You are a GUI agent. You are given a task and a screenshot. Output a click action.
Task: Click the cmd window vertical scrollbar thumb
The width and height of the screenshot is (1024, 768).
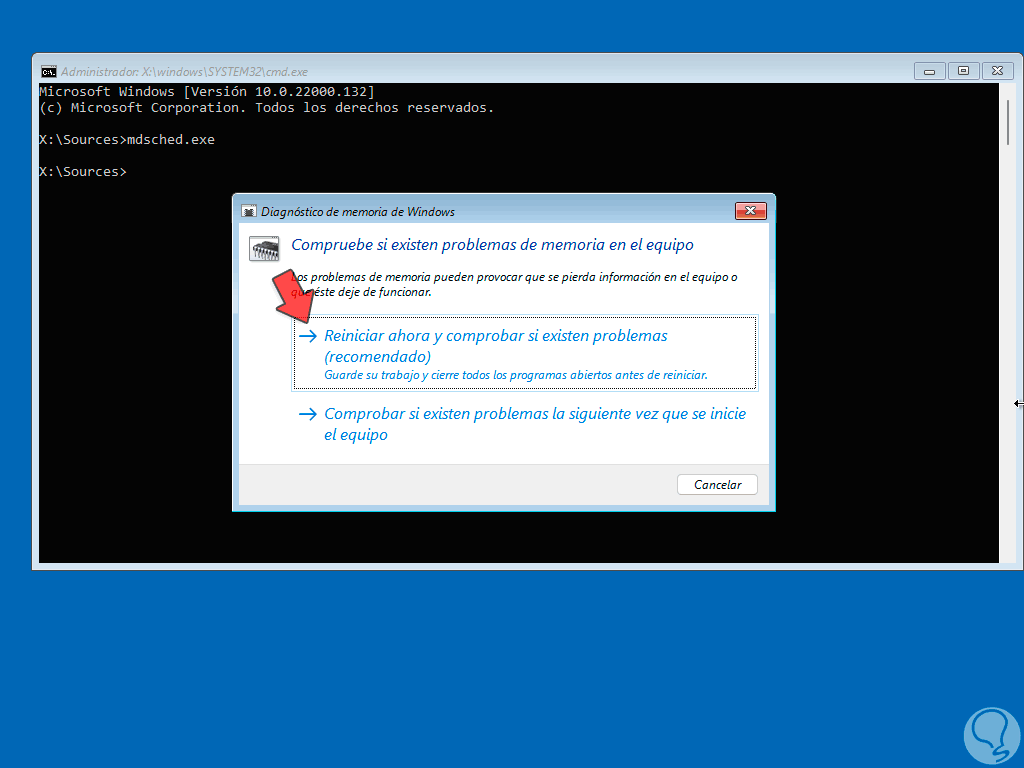click(x=1008, y=123)
